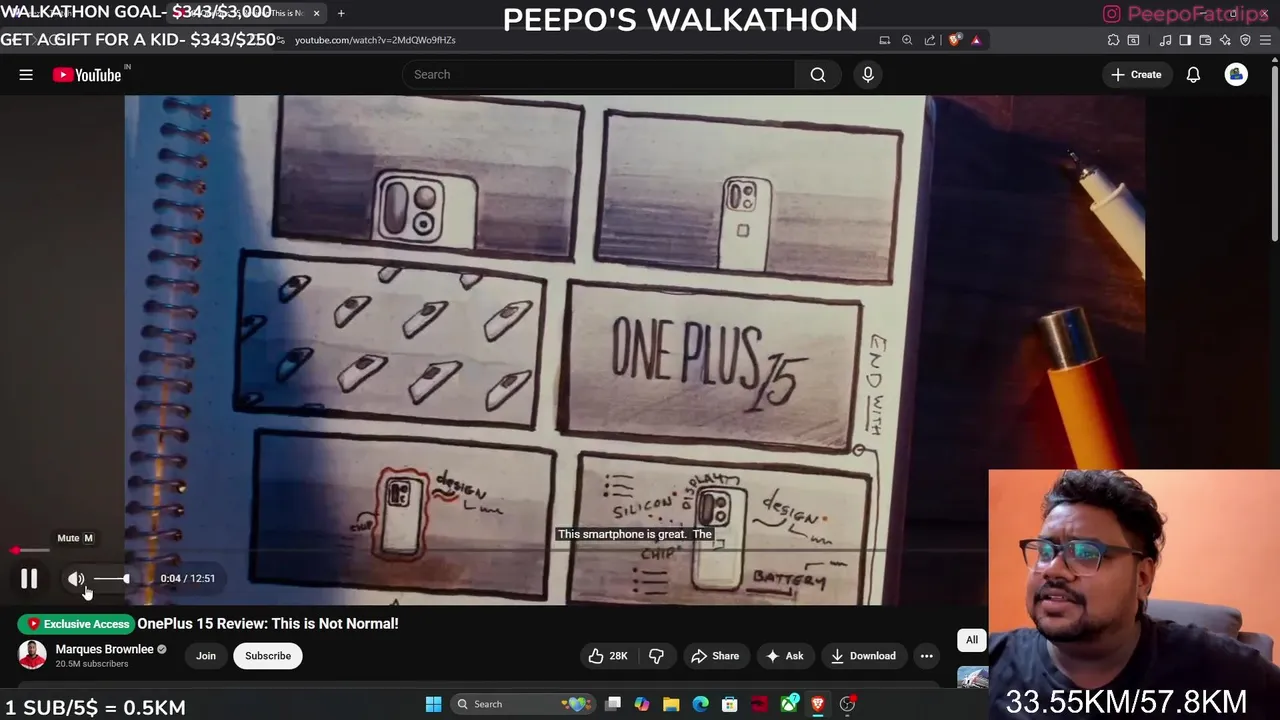The width and height of the screenshot is (1280, 720).
Task: Open the YouTube guide hamburger menu
Action: [26, 74]
